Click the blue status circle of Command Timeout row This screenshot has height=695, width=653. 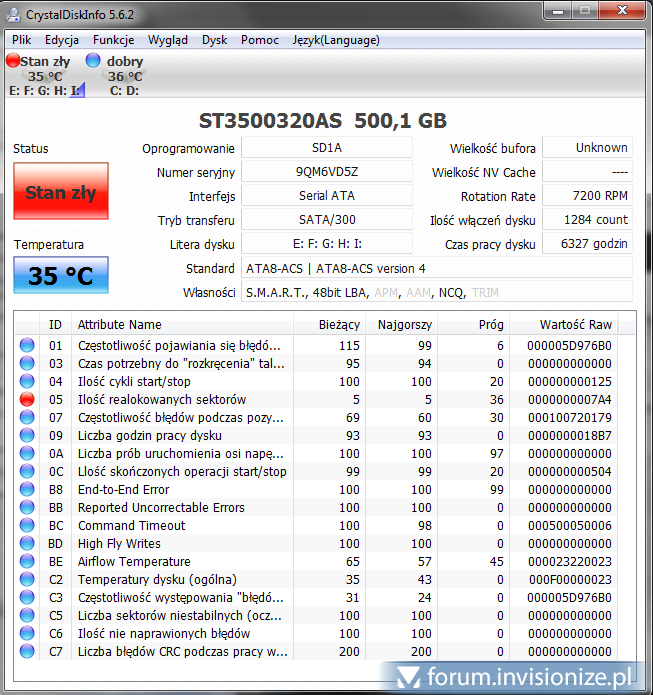pyautogui.click(x=27, y=525)
